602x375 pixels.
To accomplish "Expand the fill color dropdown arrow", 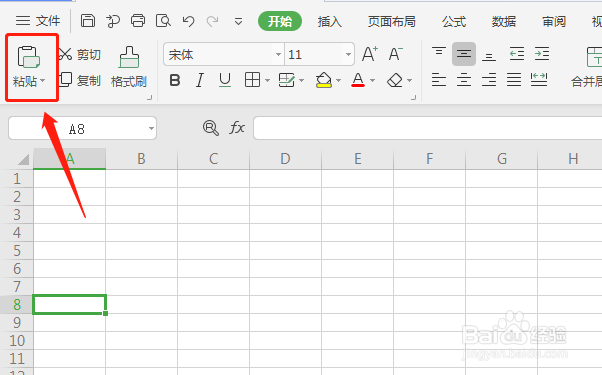I will (338, 81).
